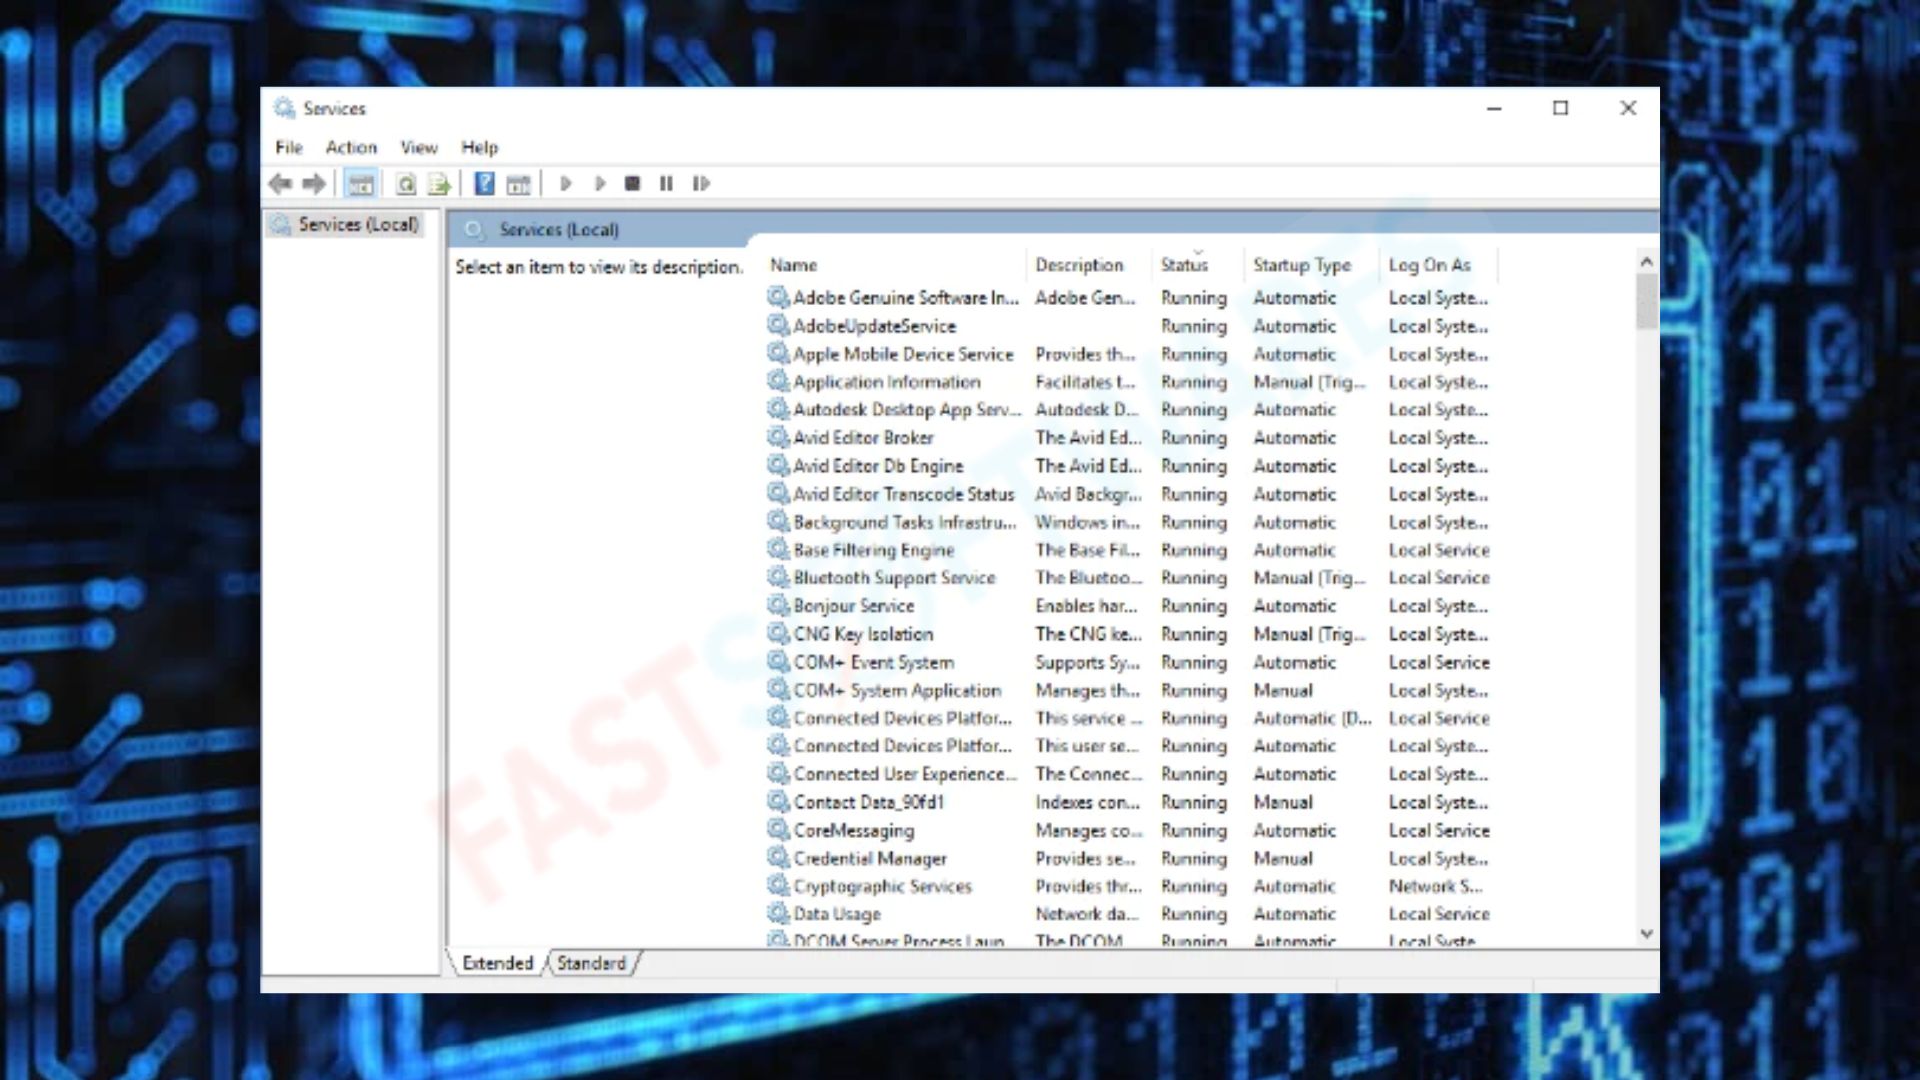
Task: Click gear icon beside Application Information
Action: [778, 381]
